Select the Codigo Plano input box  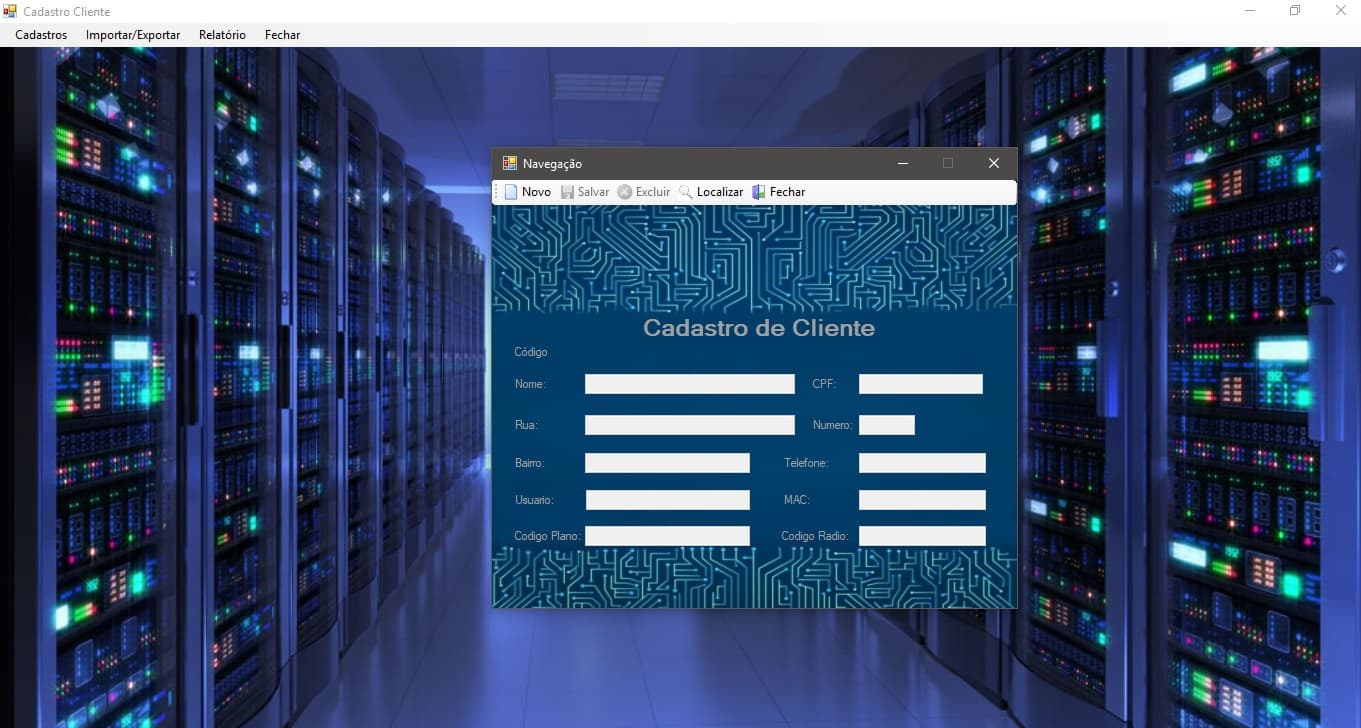667,535
